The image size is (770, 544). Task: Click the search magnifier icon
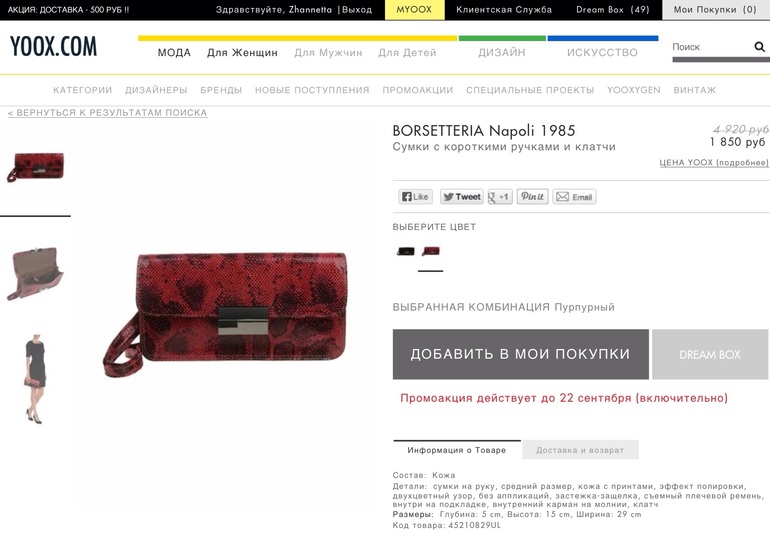coord(759,47)
